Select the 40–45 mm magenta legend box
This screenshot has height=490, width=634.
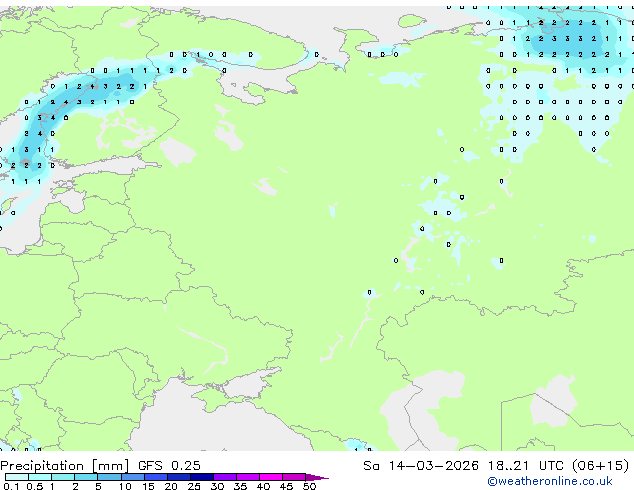tap(271, 477)
